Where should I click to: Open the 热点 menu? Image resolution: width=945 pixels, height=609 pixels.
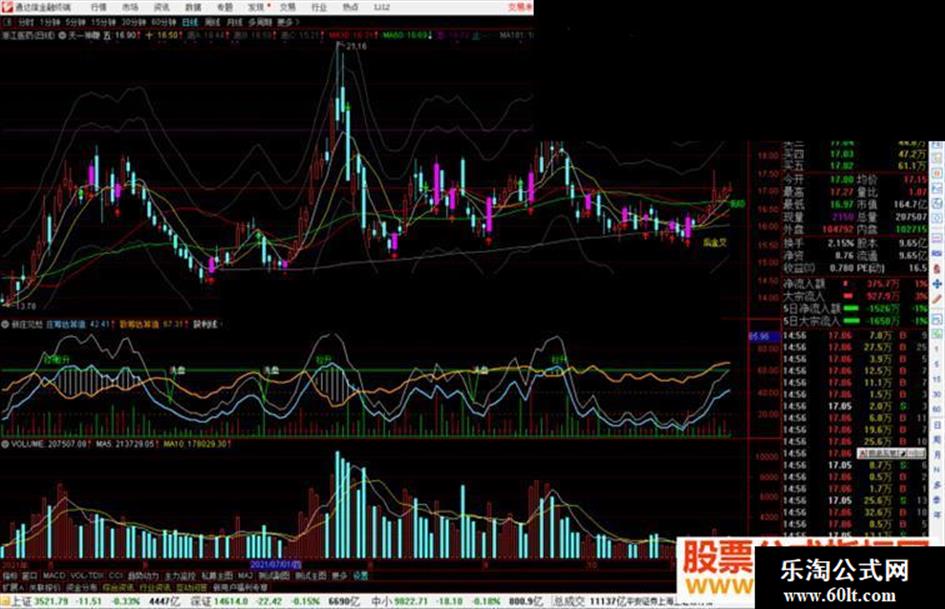(350, 7)
